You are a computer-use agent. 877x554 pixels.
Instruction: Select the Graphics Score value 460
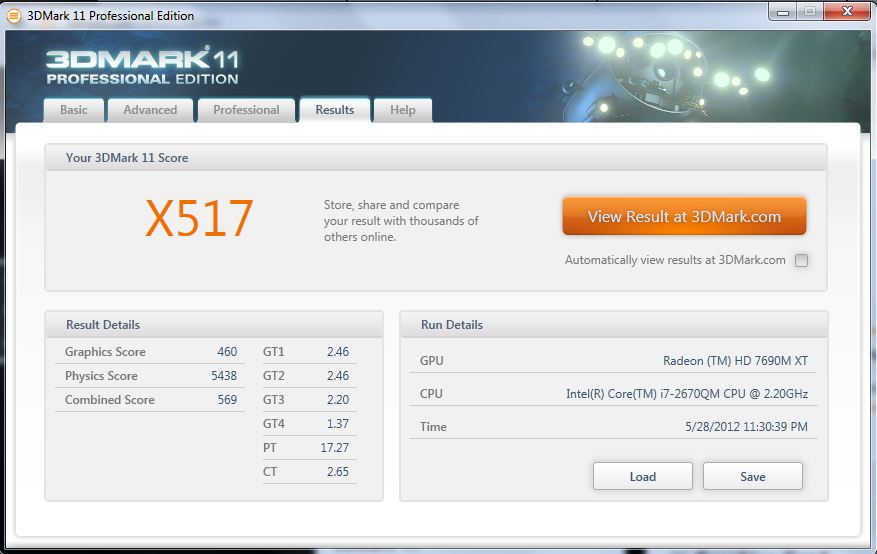tap(227, 352)
